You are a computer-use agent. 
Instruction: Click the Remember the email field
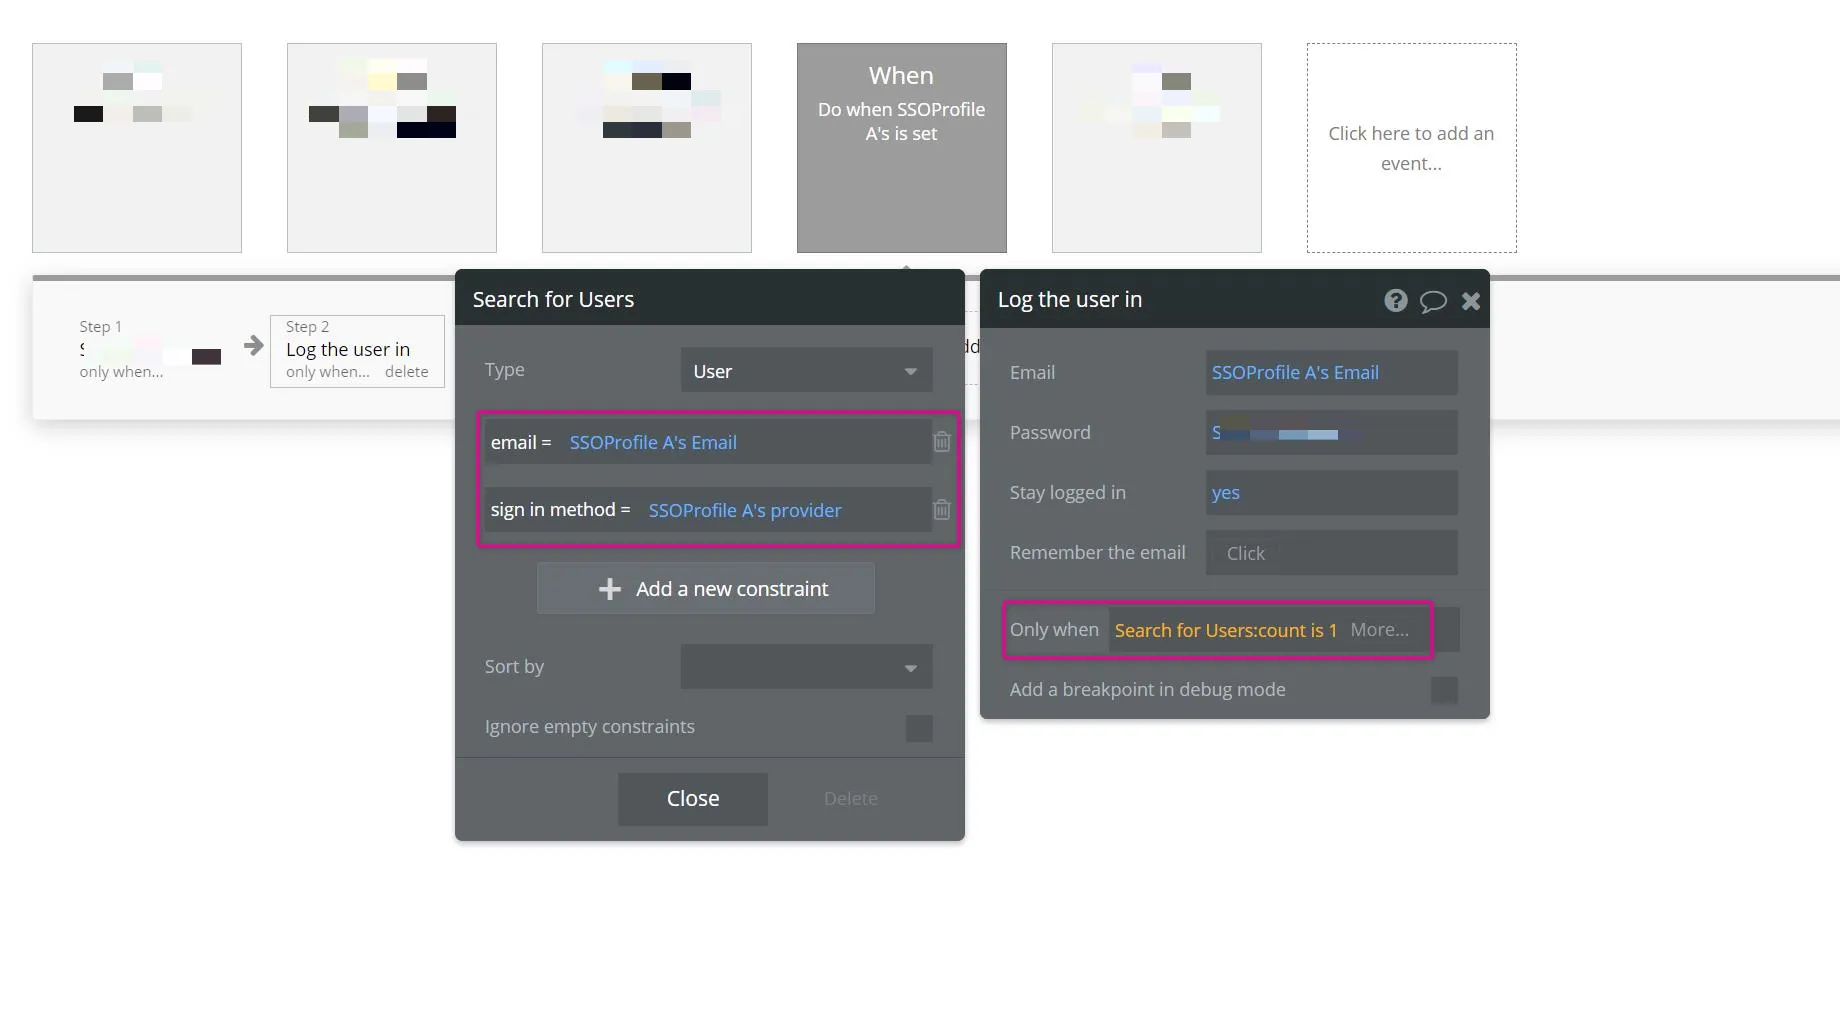click(1331, 553)
